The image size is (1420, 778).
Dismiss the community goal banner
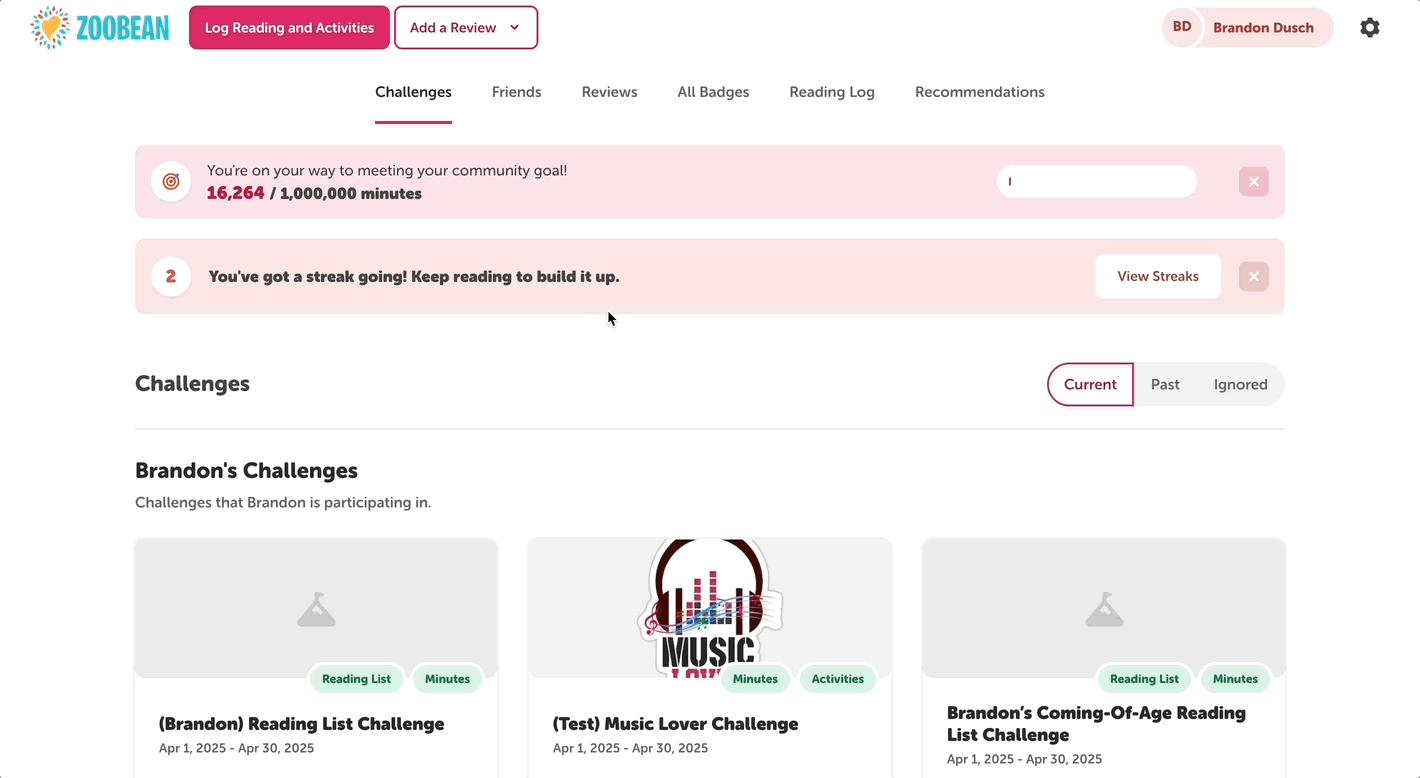coord(1253,181)
